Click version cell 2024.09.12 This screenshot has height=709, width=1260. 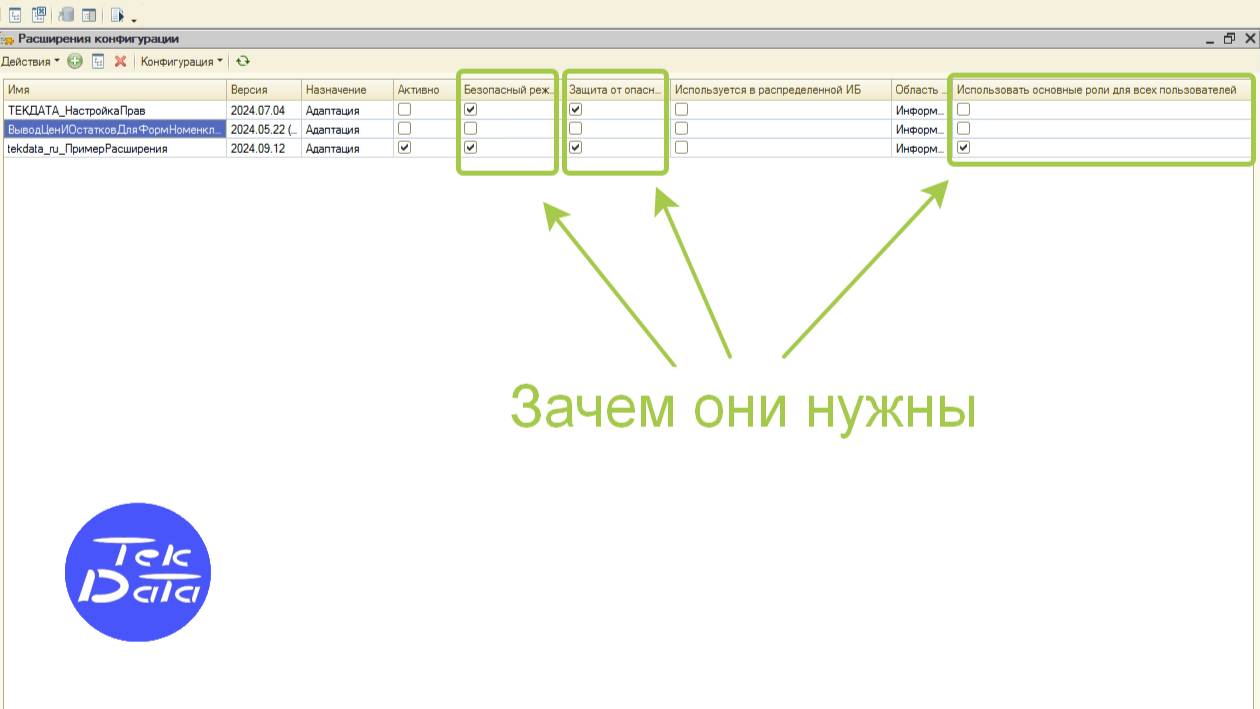click(264, 148)
